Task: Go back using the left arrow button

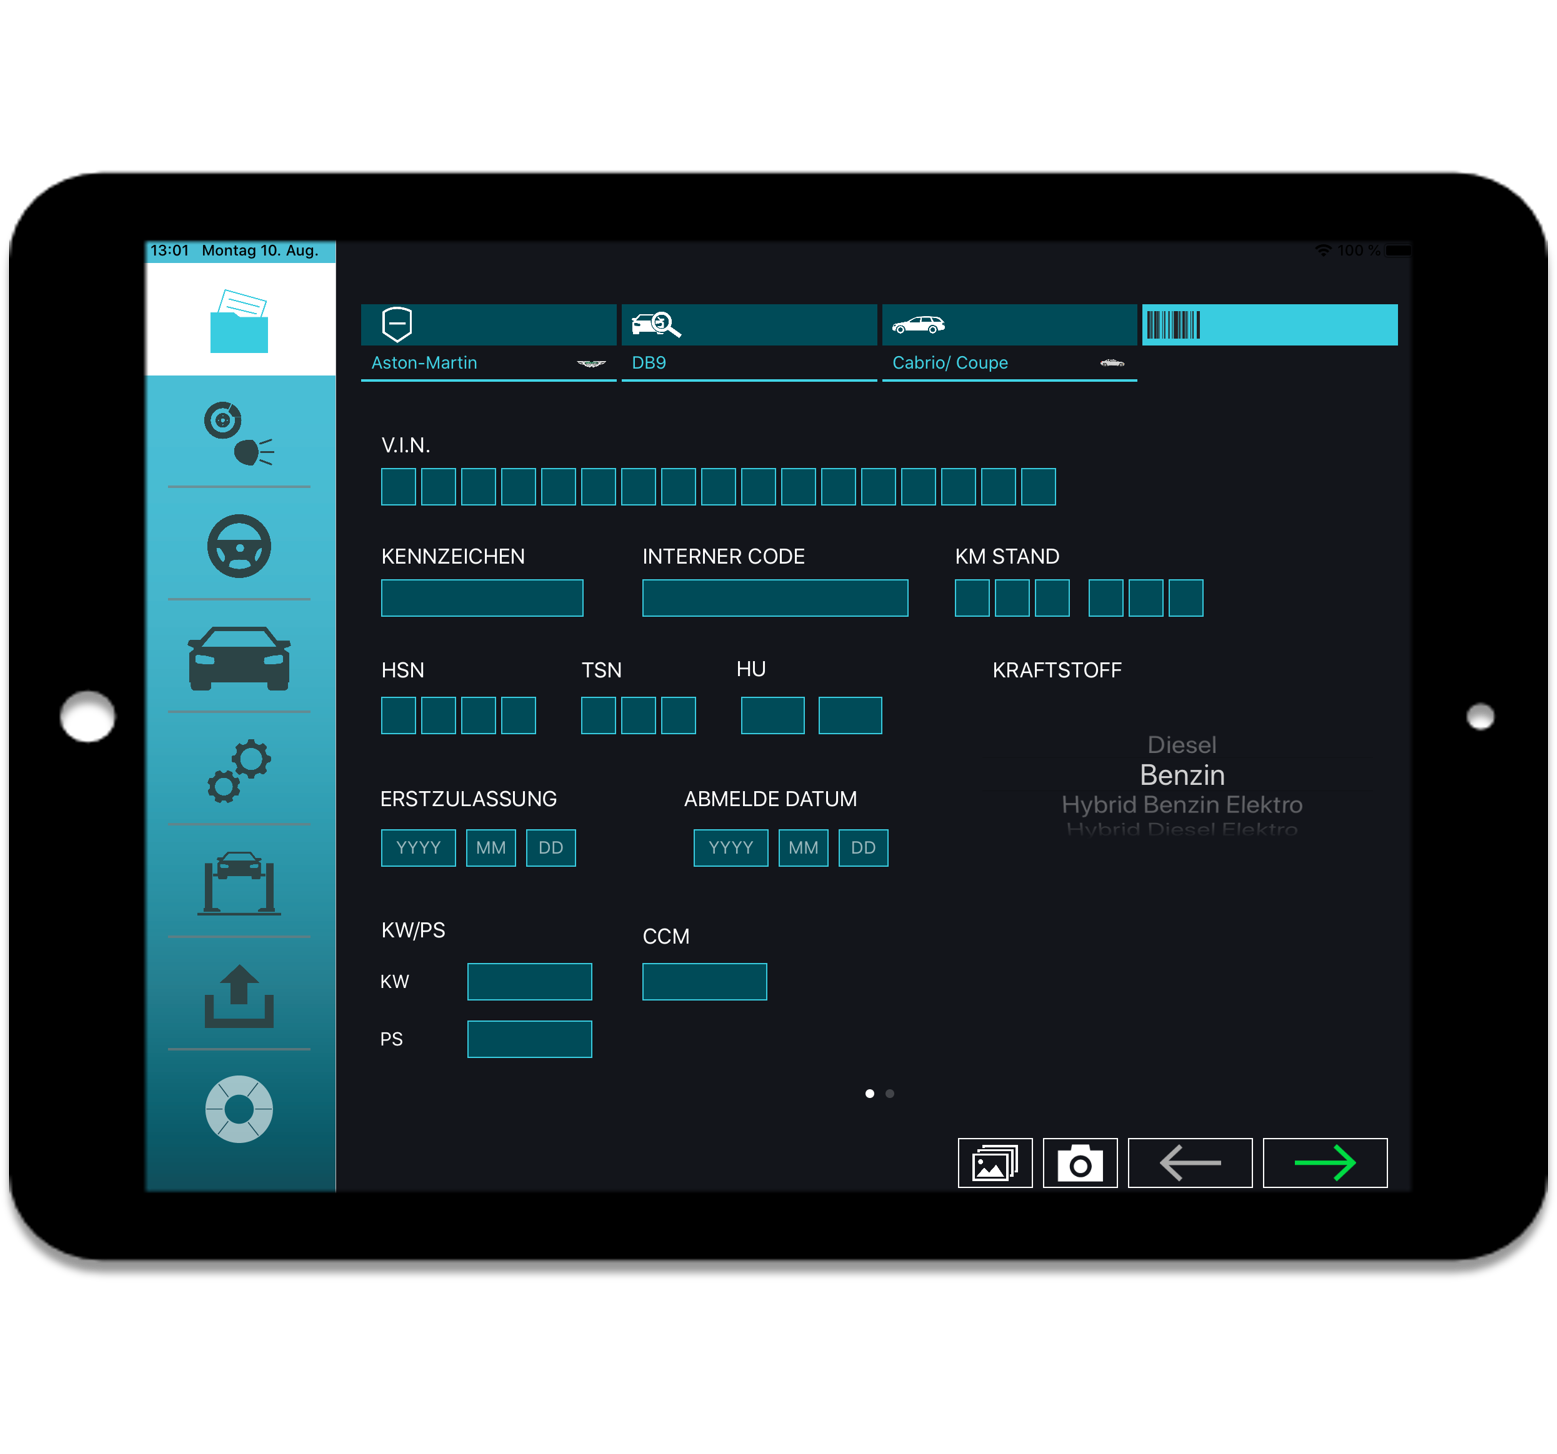Action: (1190, 1162)
